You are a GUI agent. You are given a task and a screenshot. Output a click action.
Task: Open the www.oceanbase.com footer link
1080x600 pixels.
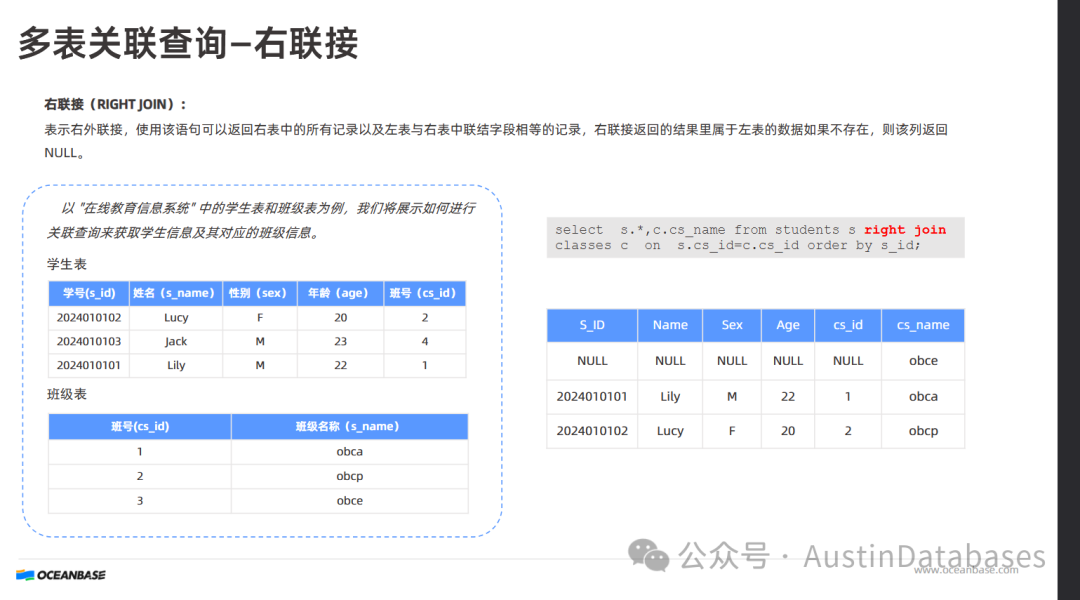(966, 570)
